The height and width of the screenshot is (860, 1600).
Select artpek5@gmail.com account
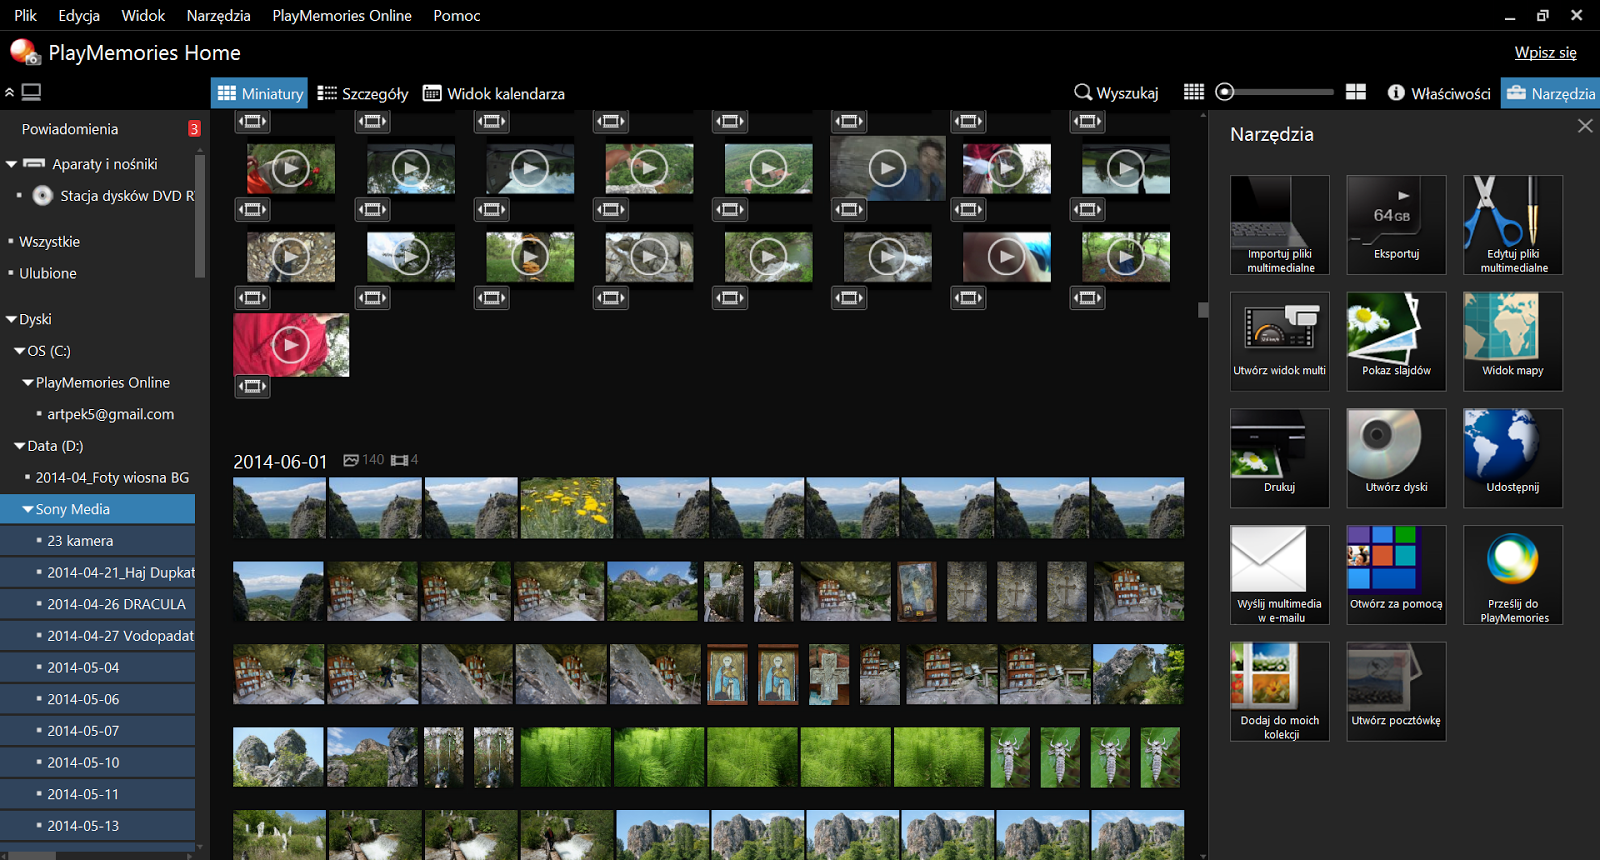pyautogui.click(x=110, y=414)
